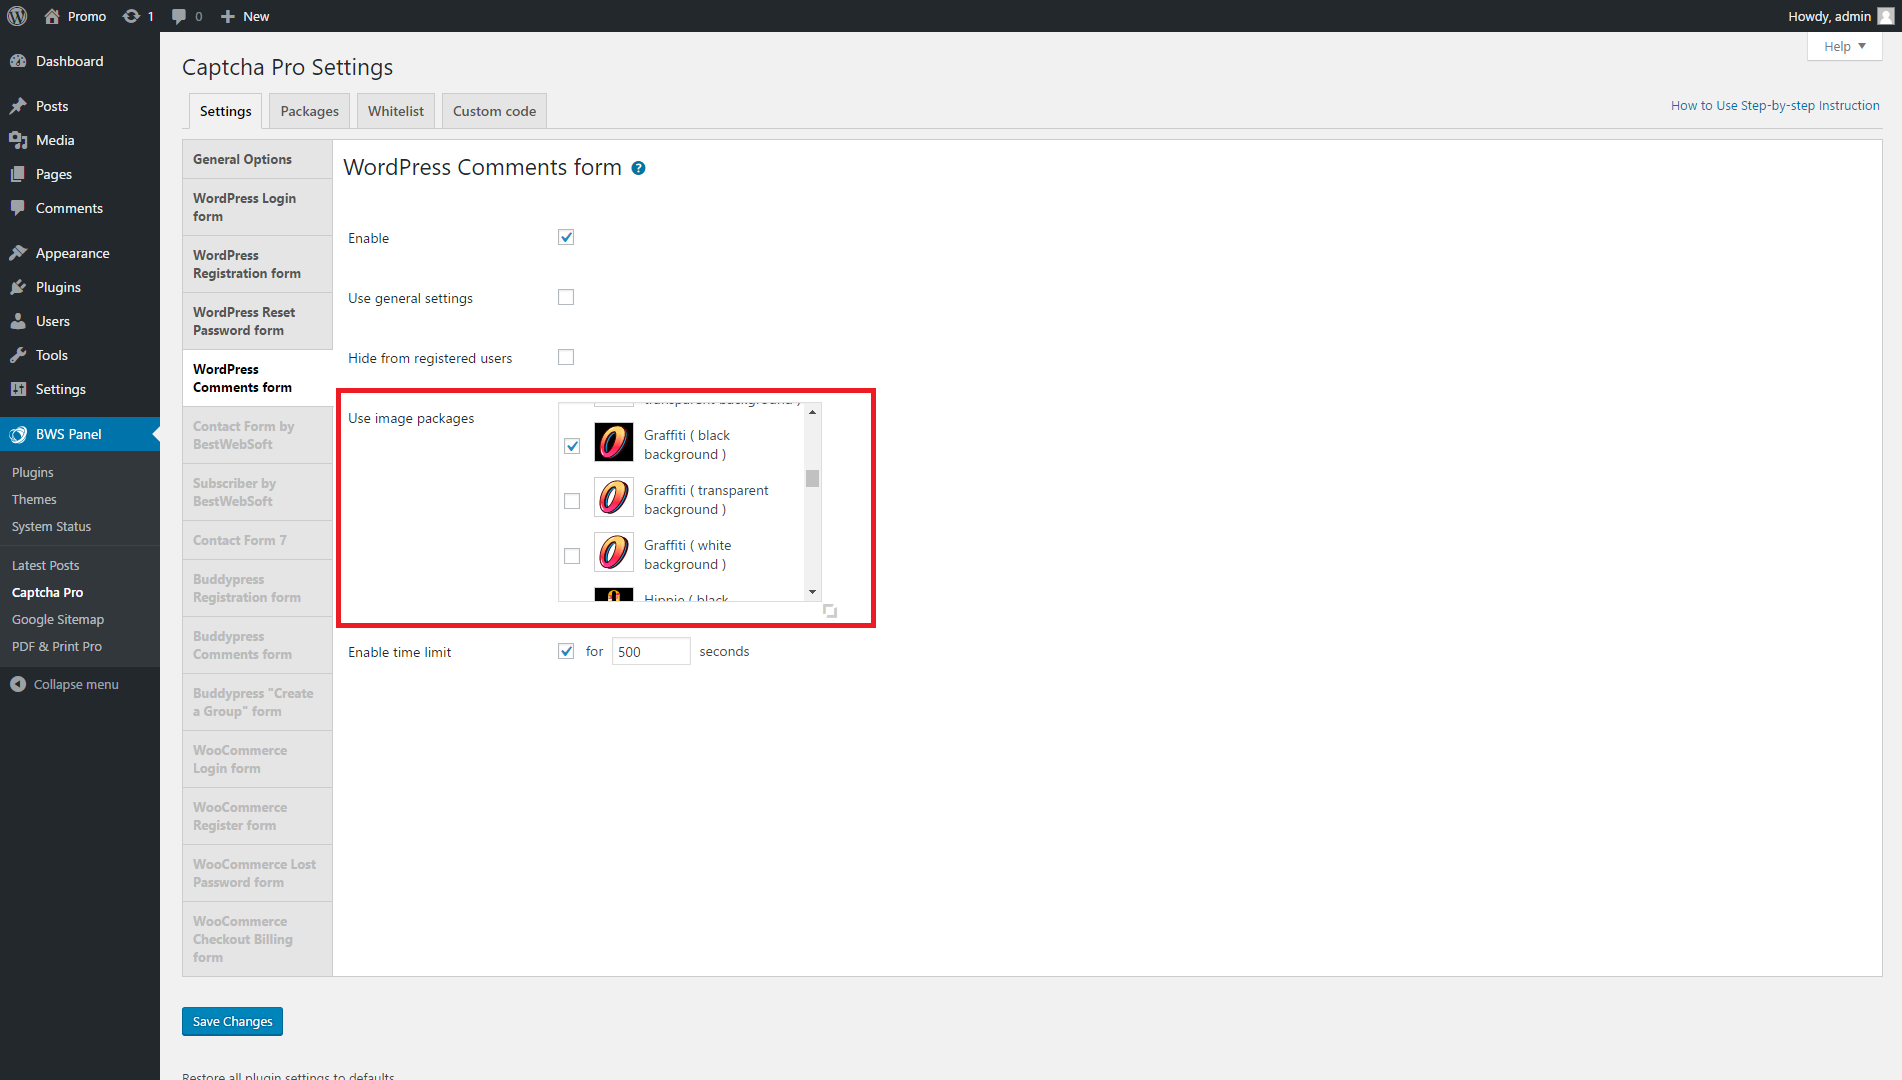
Task: Click the Posts pin icon
Action: pos(18,106)
